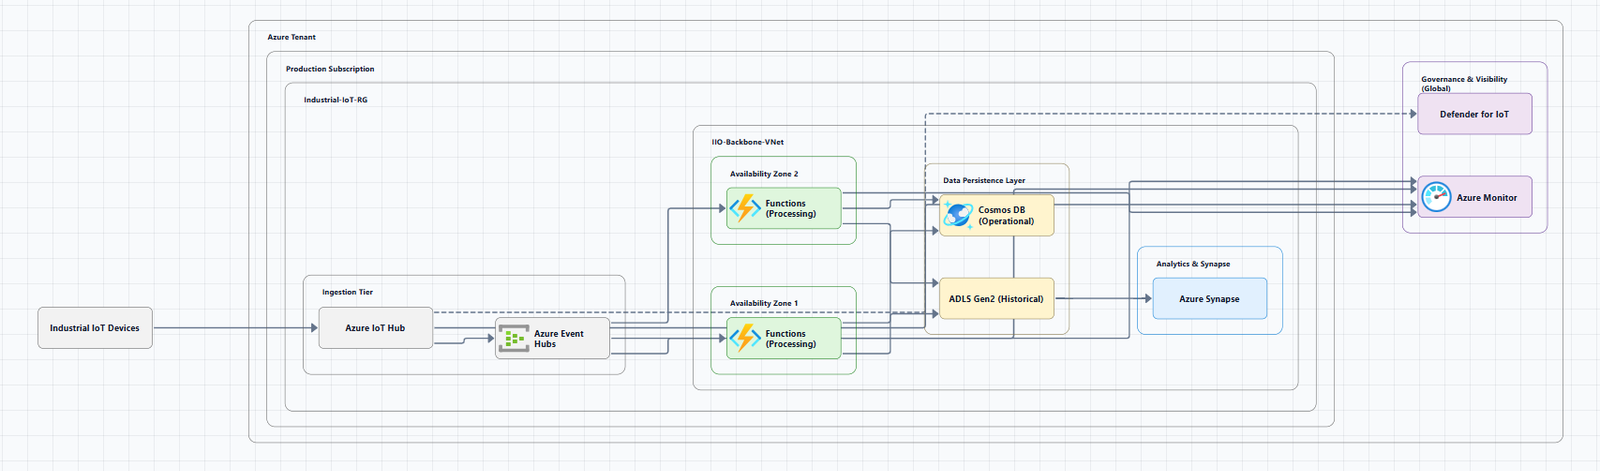
Task: Select the Industrial IoT Devices node
Action: point(95,328)
